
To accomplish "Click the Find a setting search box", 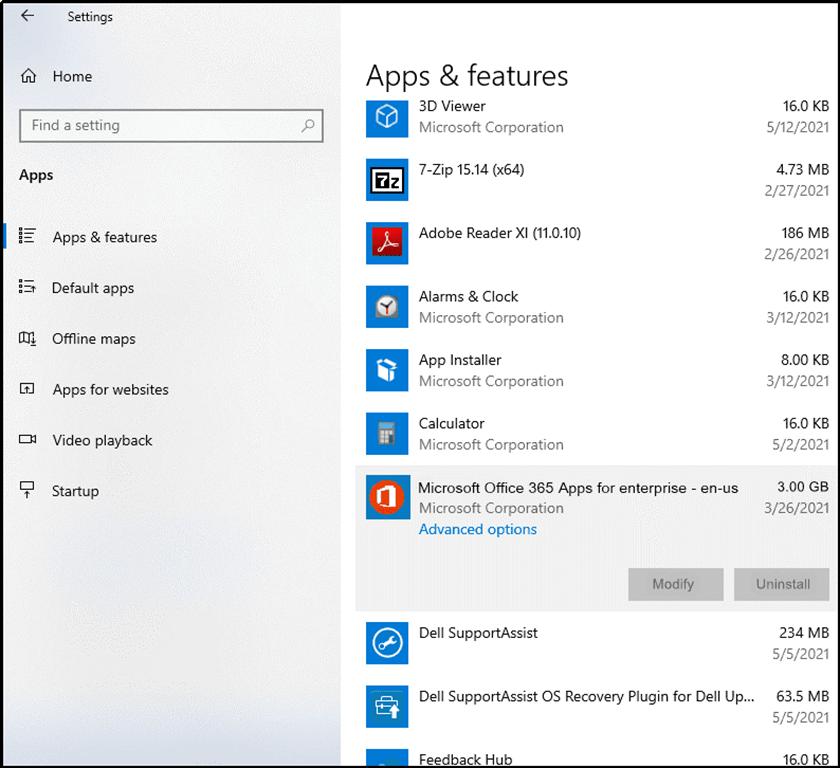I will (x=171, y=126).
